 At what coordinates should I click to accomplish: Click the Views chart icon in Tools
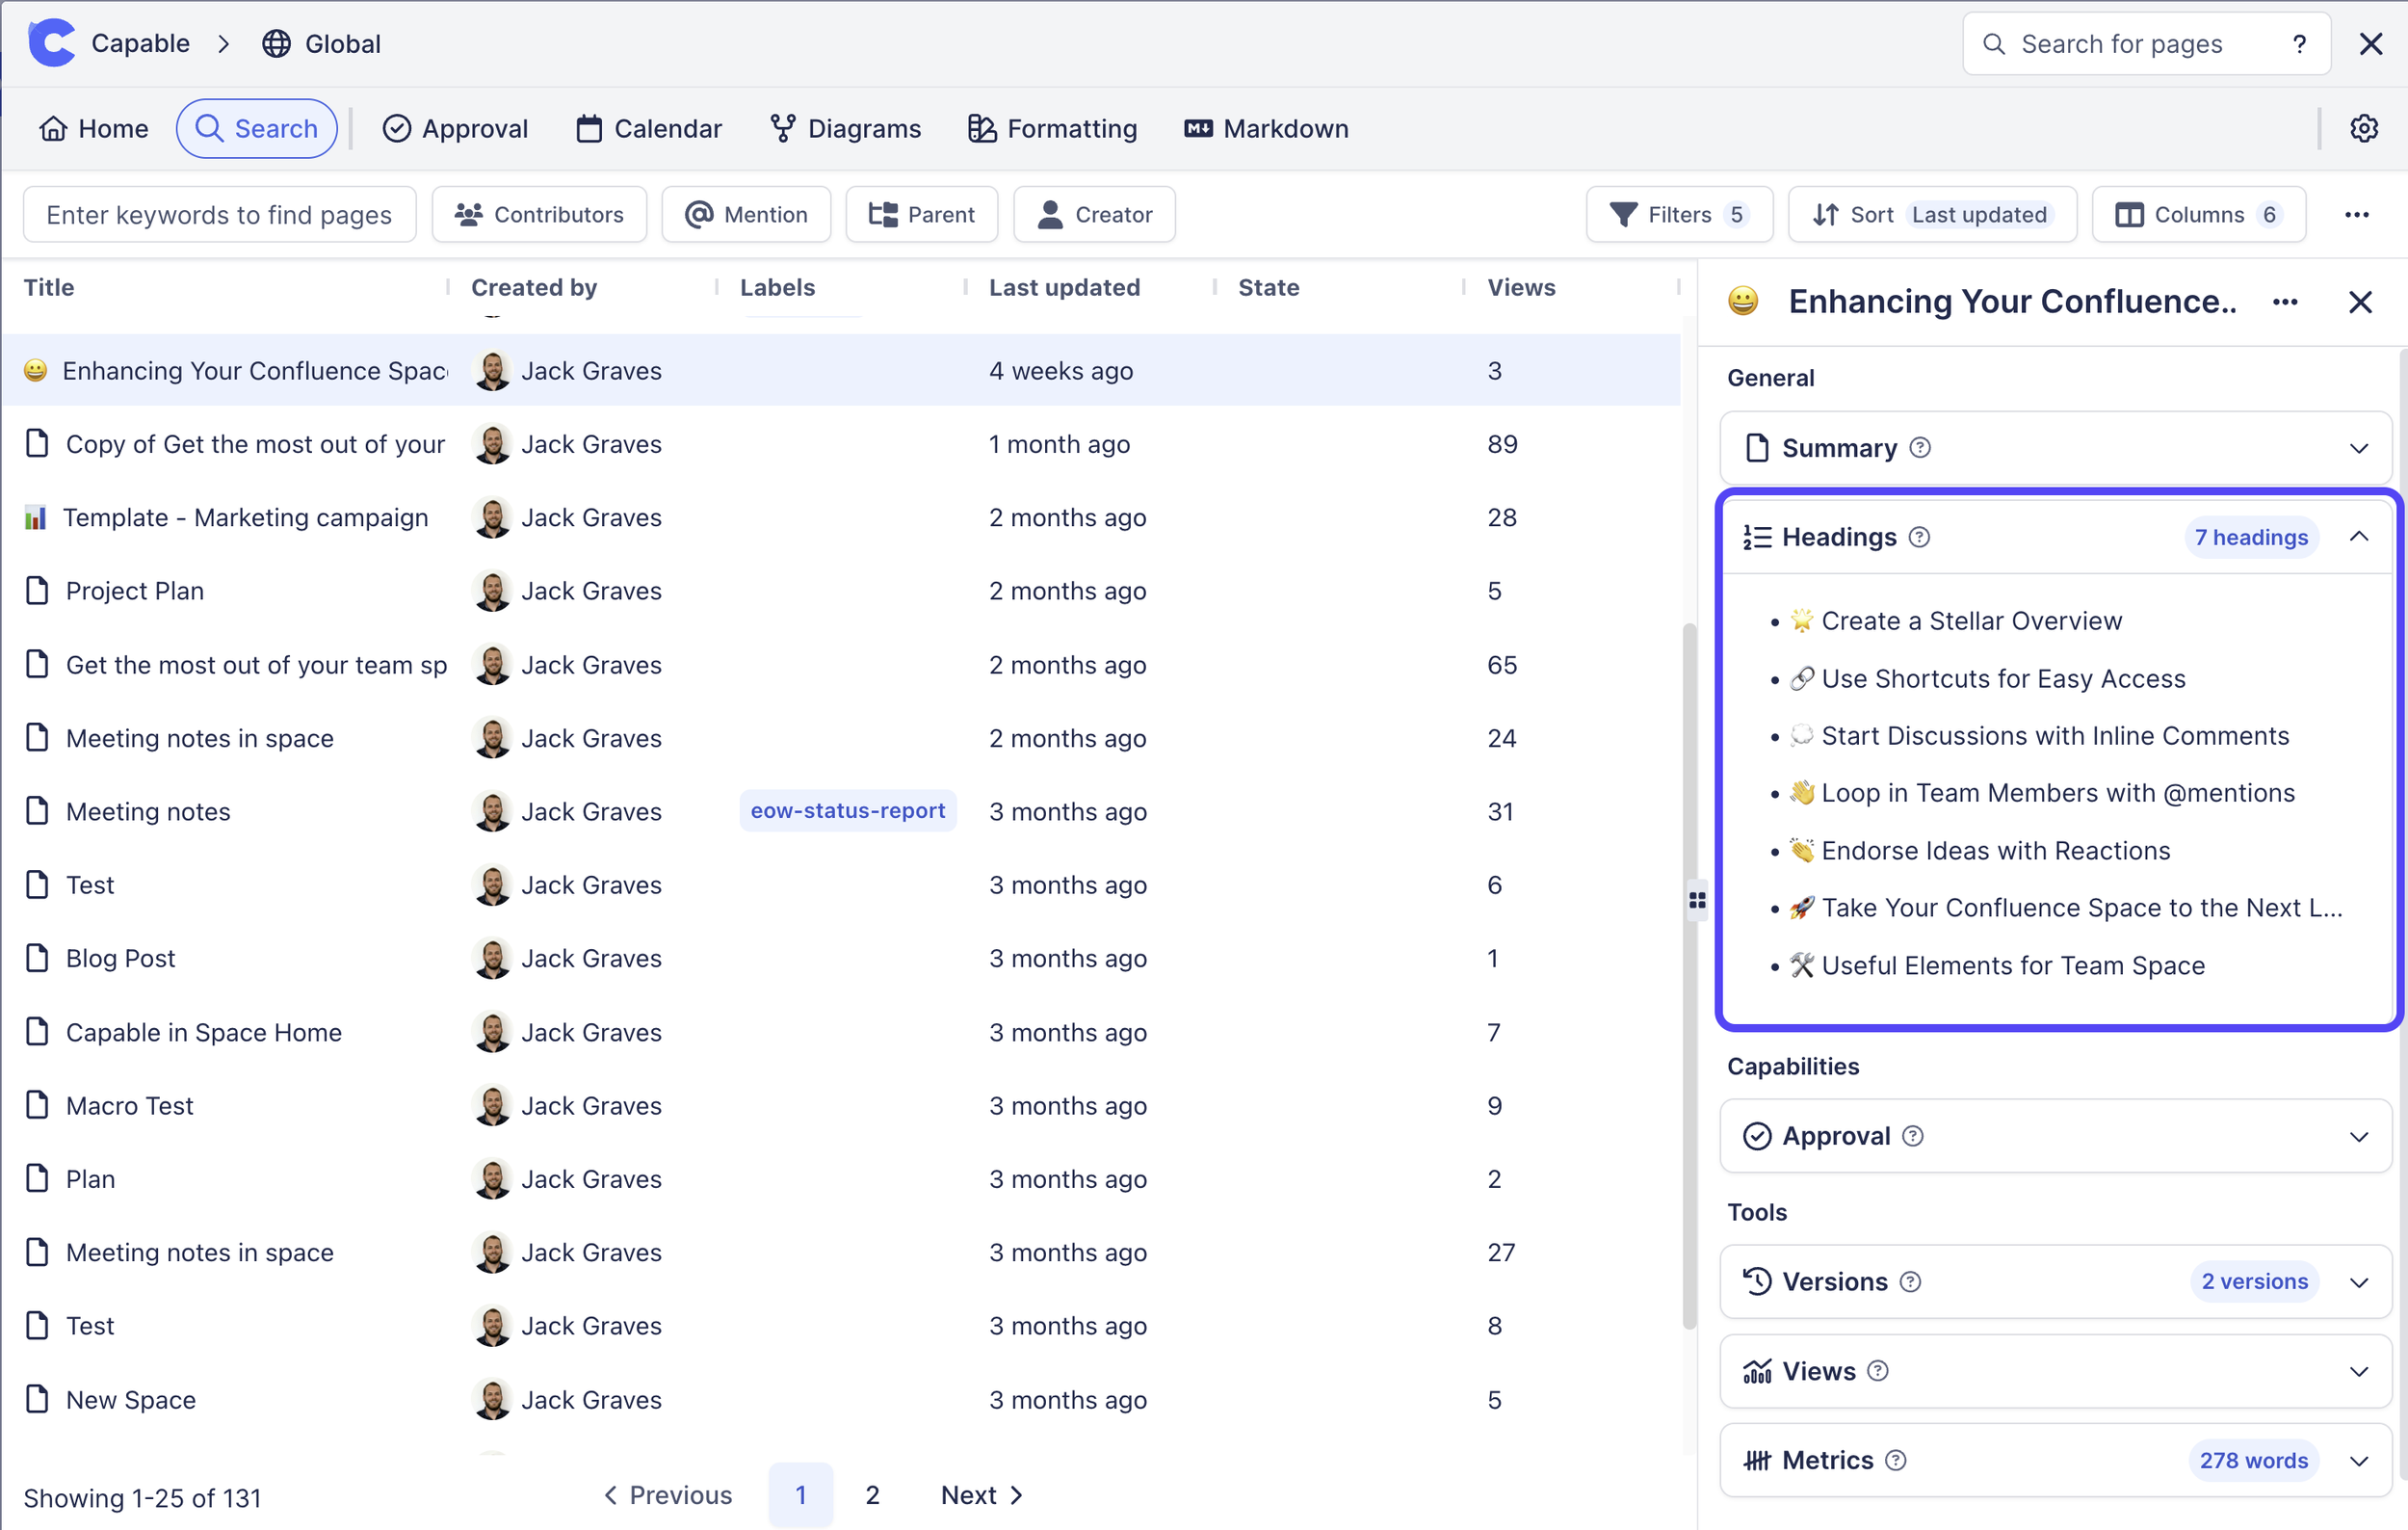pyautogui.click(x=1757, y=1370)
